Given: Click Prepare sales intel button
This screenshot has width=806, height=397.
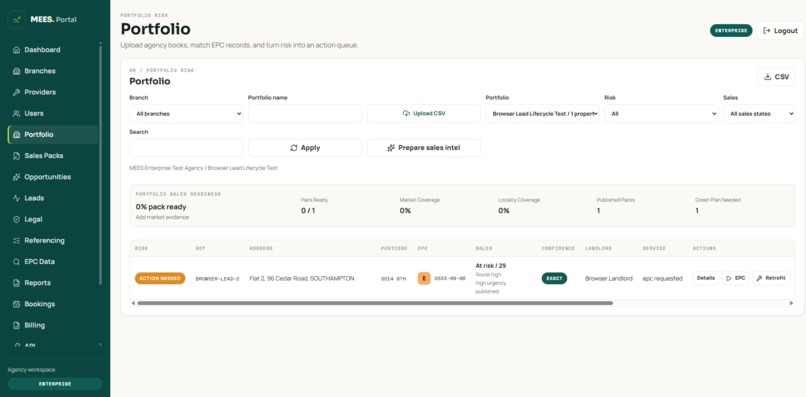Looking at the screenshot, I should [x=424, y=148].
